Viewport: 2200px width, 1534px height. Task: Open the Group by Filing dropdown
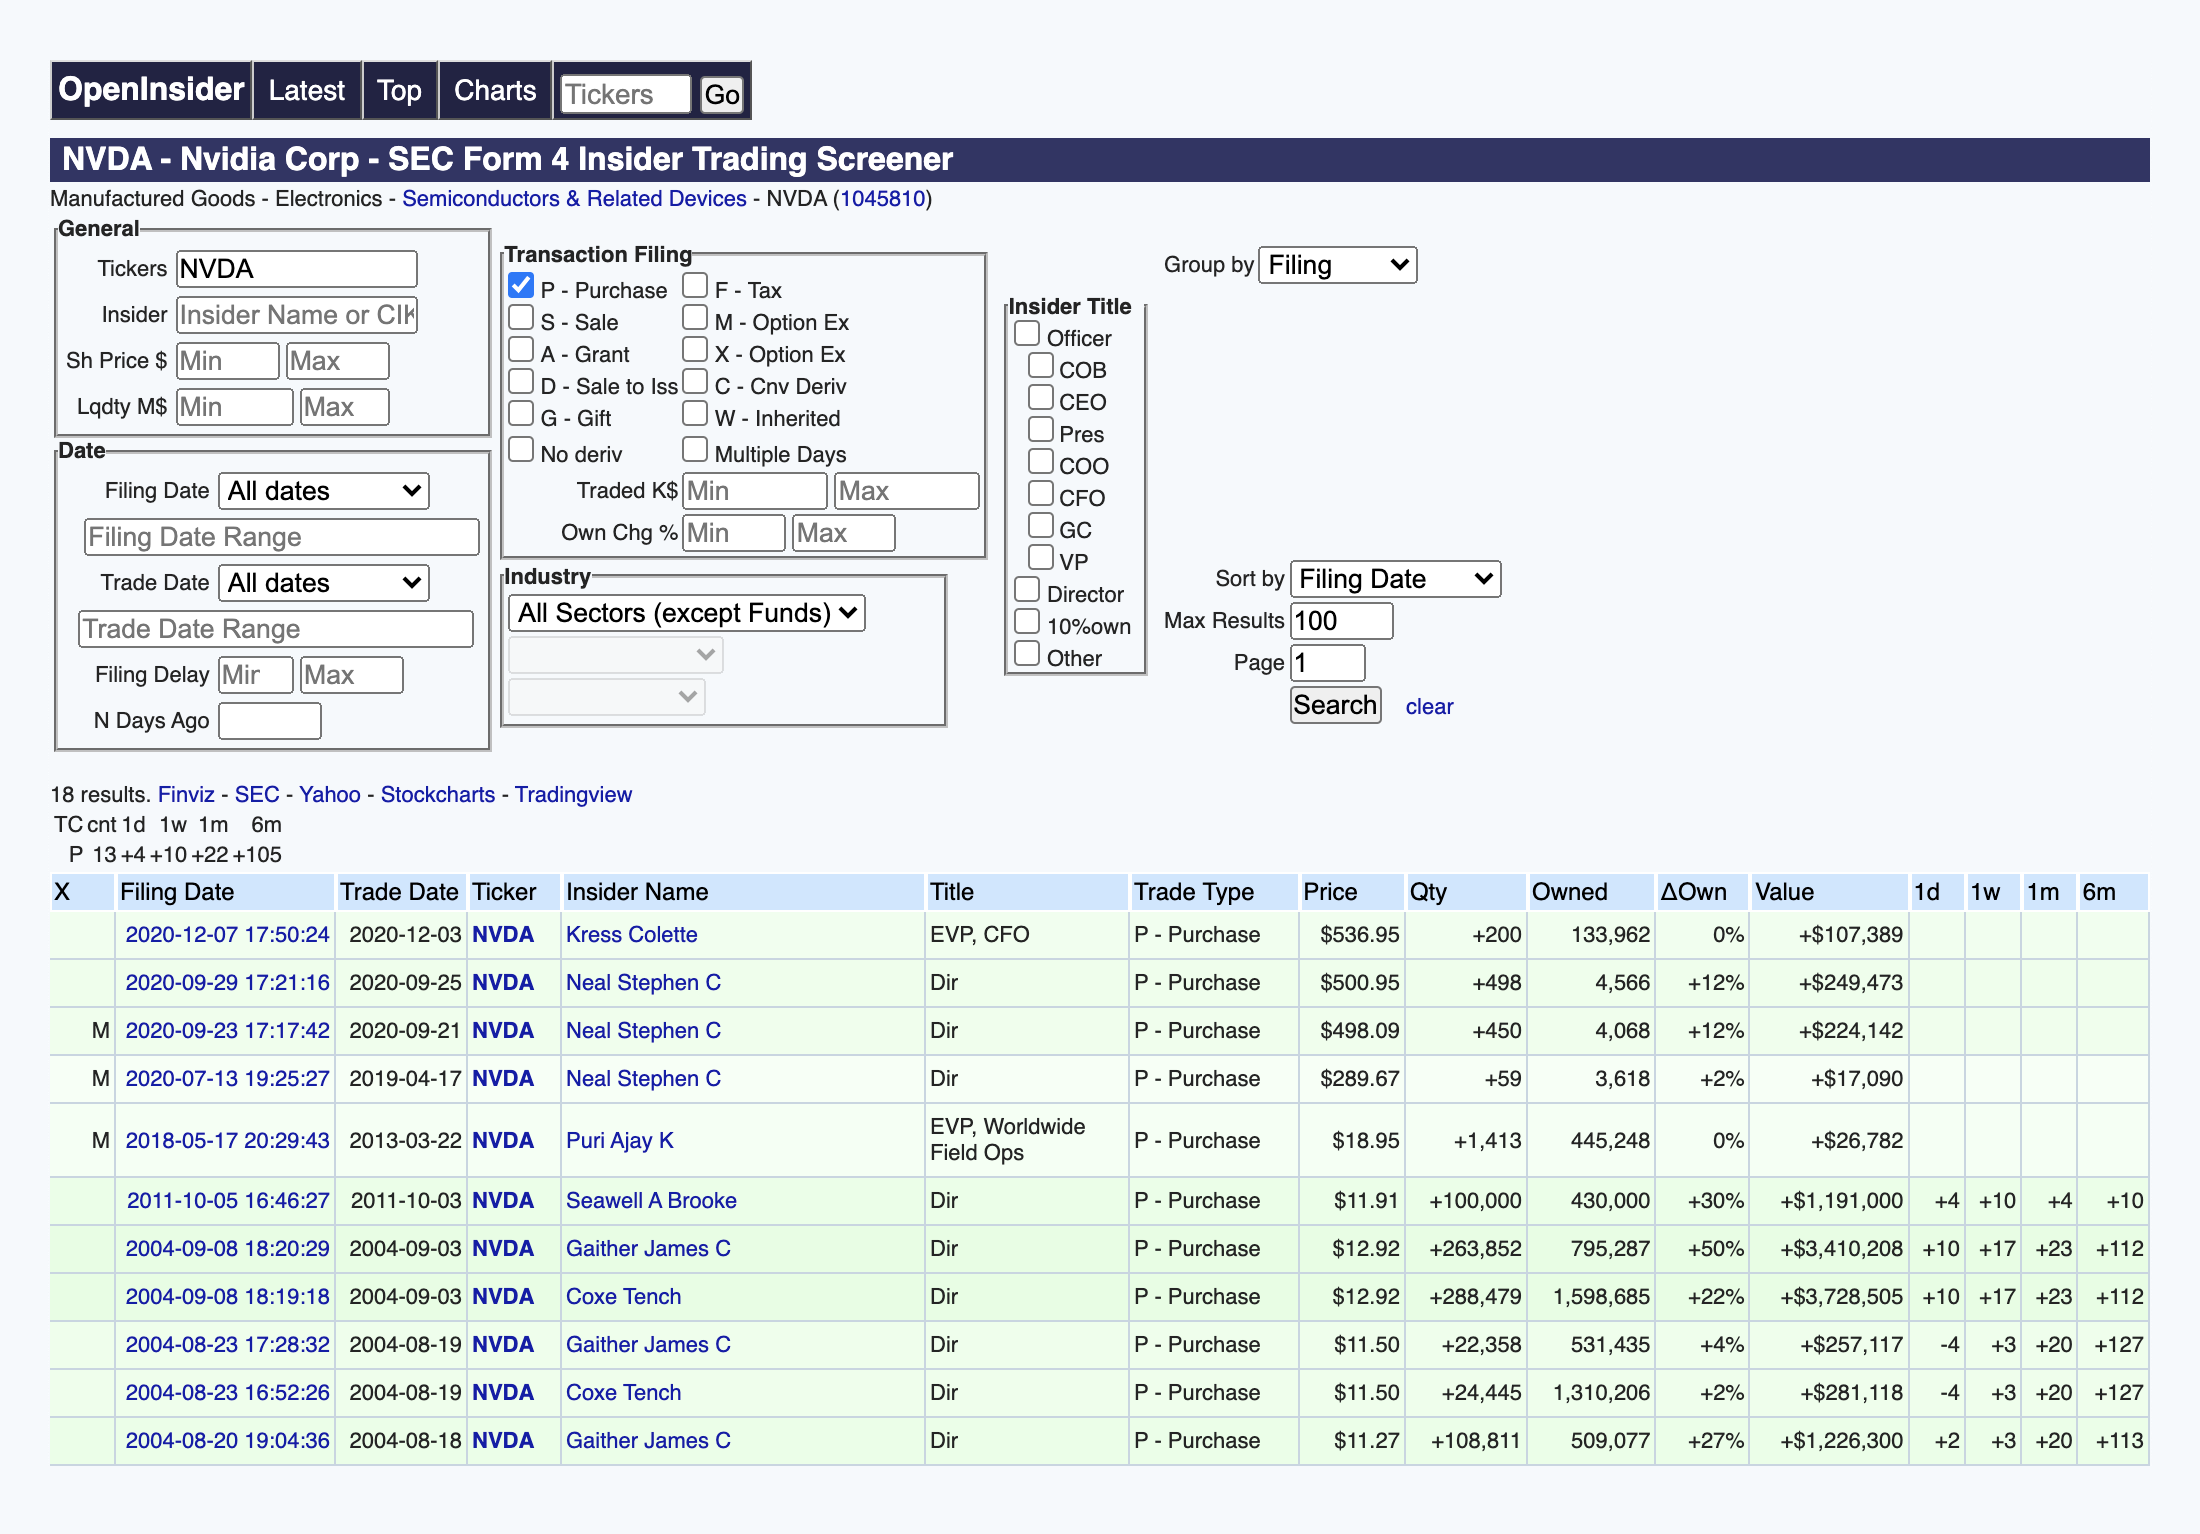click(1337, 265)
